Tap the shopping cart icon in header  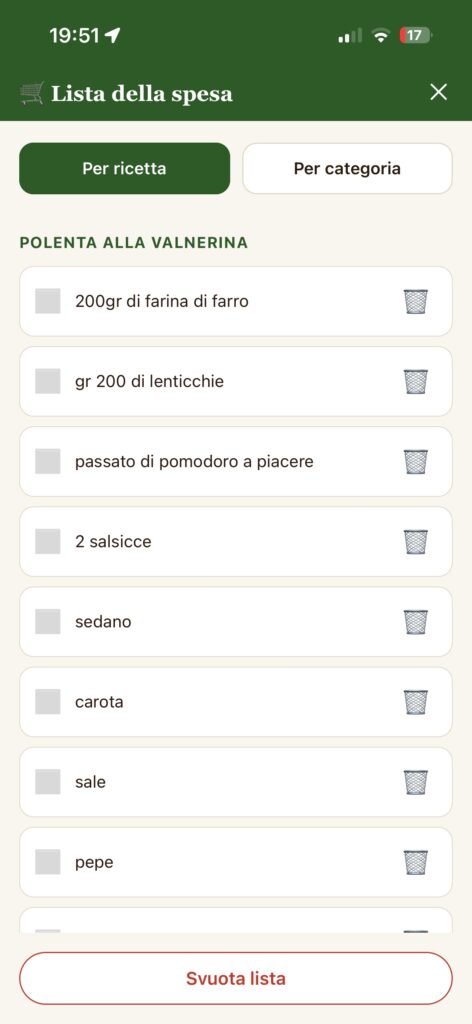(x=32, y=93)
